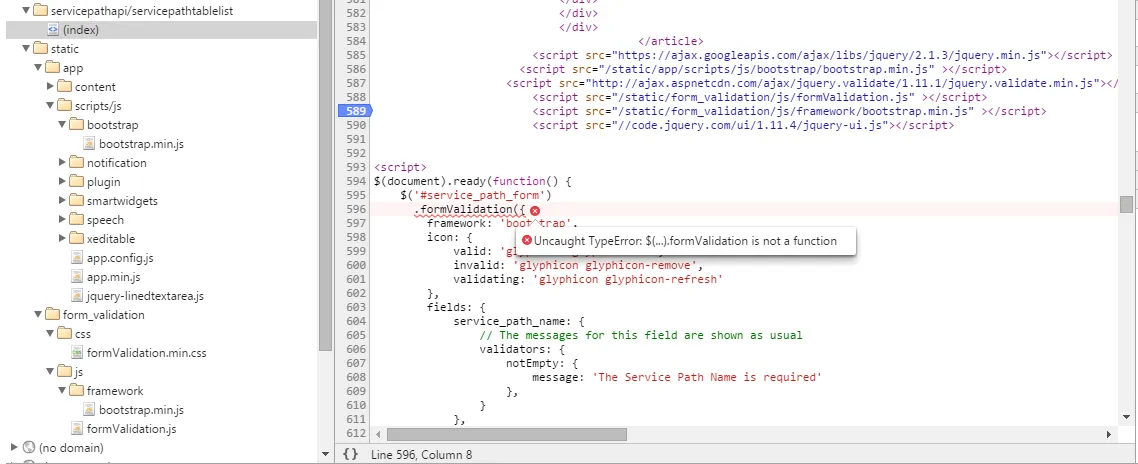Expand the (no domain) node
The image size is (1138, 464).
tap(15, 447)
